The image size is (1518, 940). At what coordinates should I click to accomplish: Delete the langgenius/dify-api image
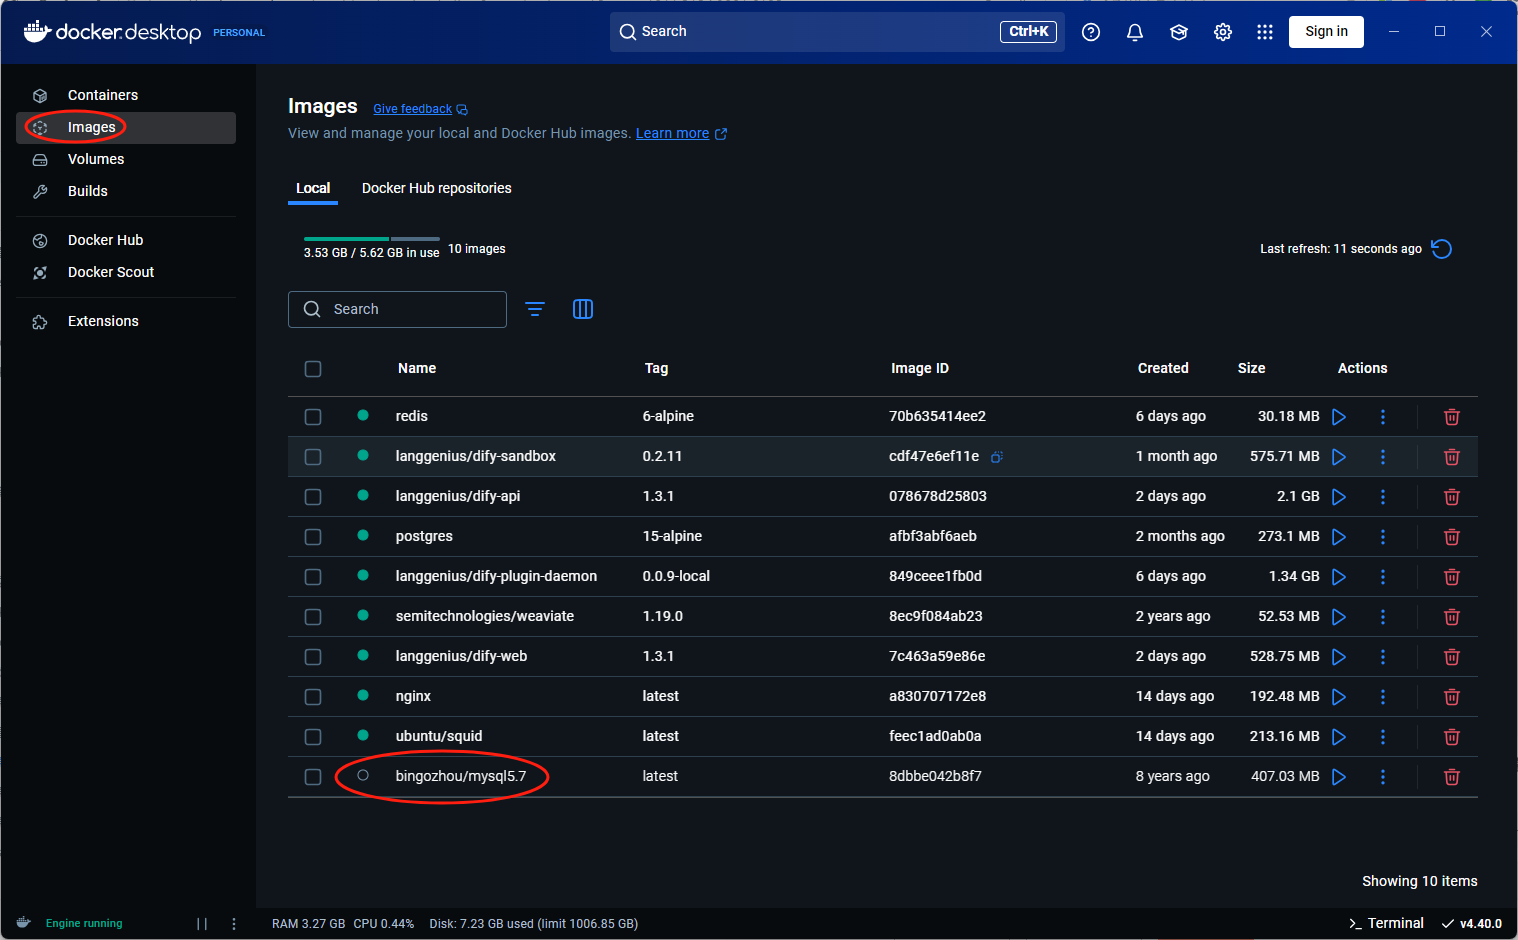tap(1452, 497)
